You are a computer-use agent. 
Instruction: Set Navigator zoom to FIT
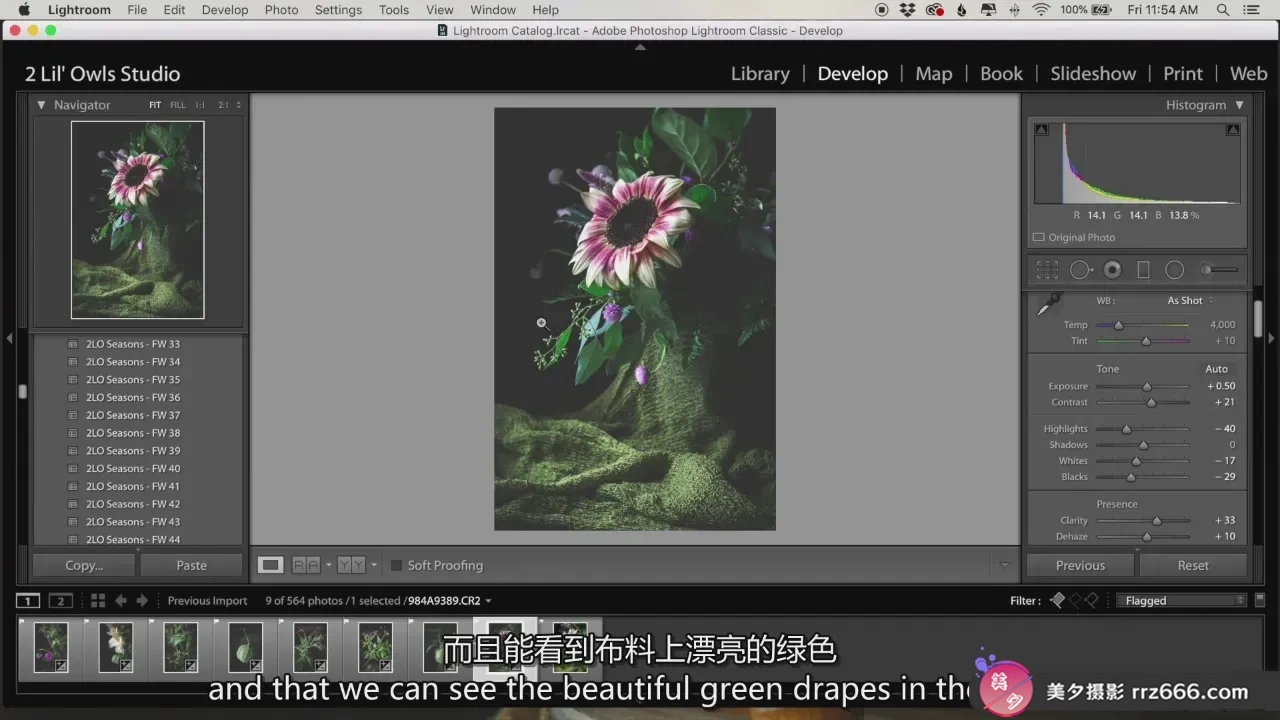click(155, 105)
